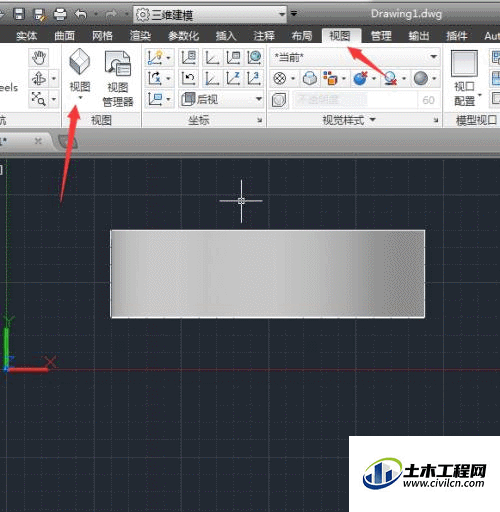This screenshot has width=500, height=512.
Task: Switch to the 布局 ribbon tab
Action: 302,36
